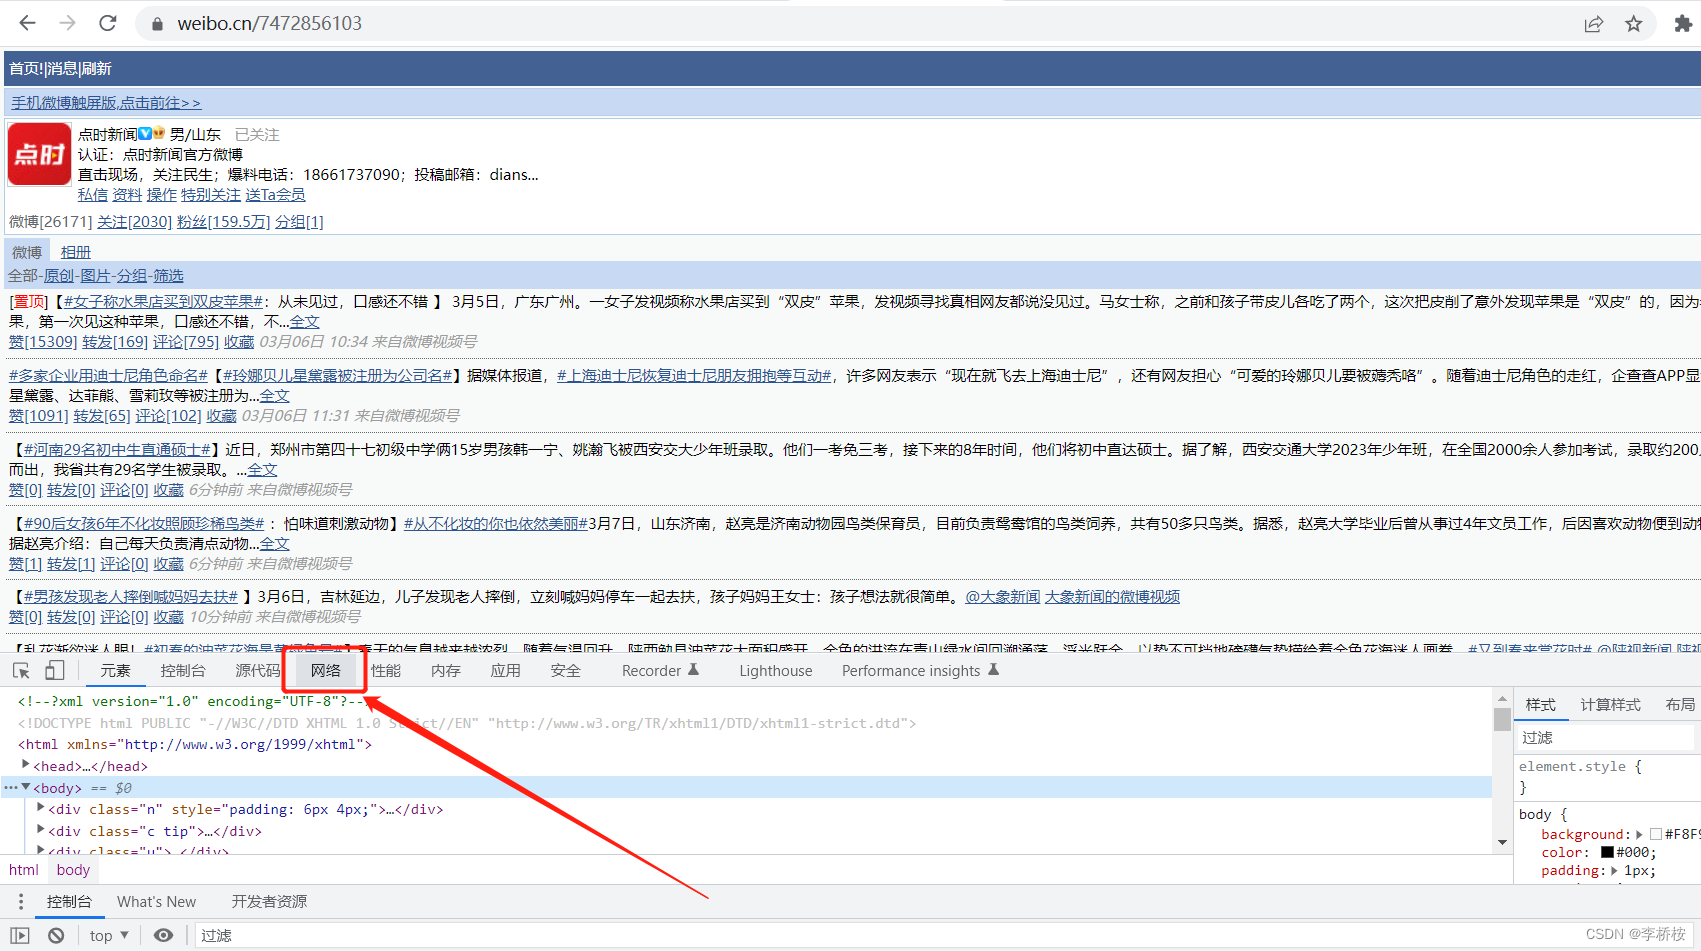Open the 资料 profile link

click(x=127, y=195)
